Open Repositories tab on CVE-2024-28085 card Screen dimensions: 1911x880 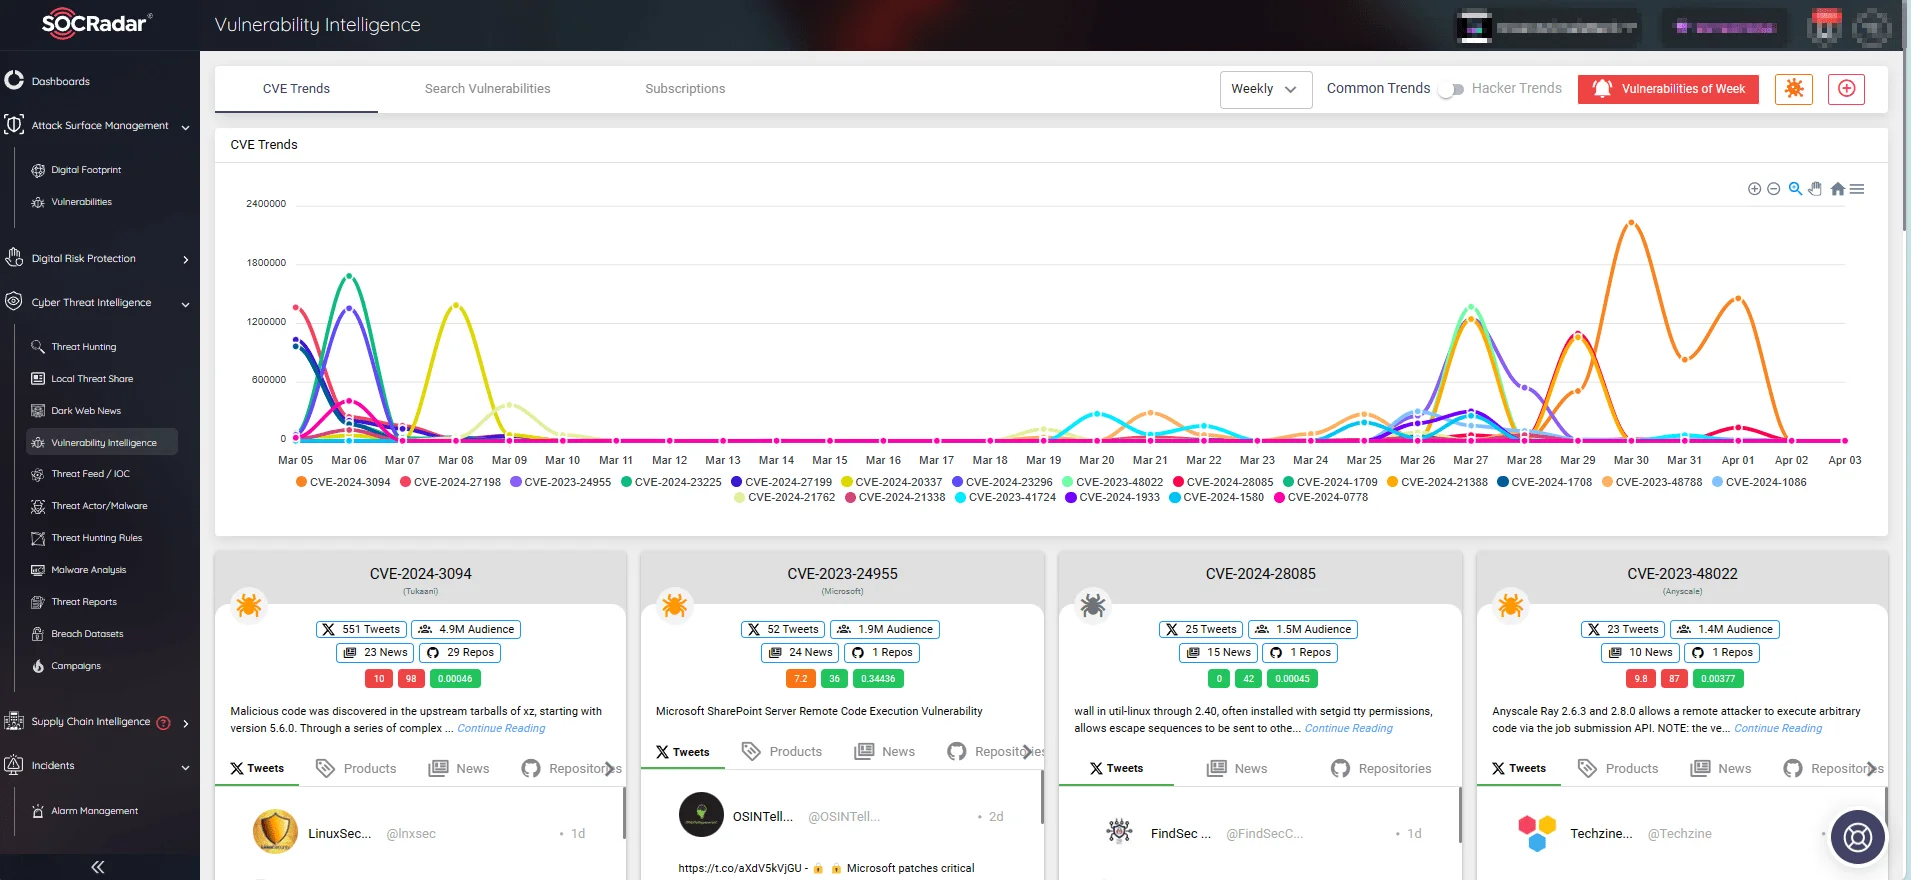tap(1381, 768)
